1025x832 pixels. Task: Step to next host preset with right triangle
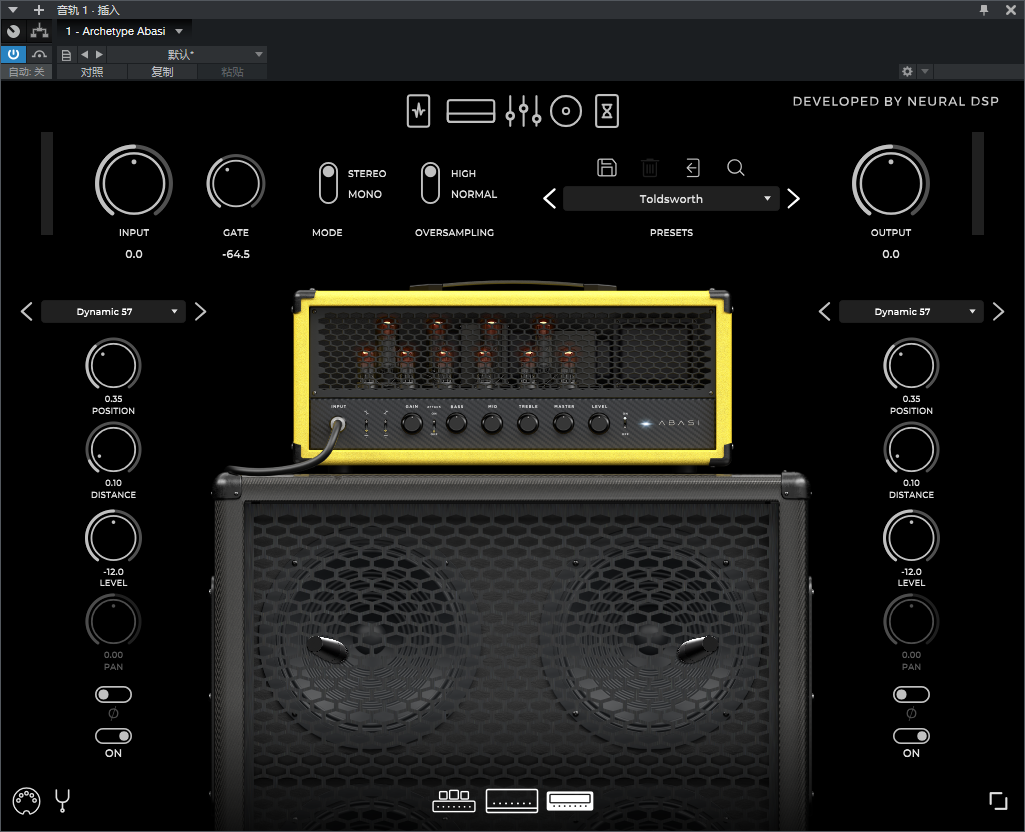(x=99, y=55)
